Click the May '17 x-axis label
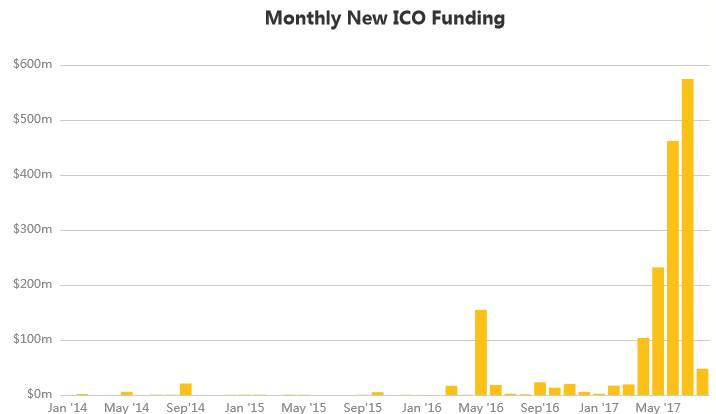716x414 pixels. pos(657,408)
